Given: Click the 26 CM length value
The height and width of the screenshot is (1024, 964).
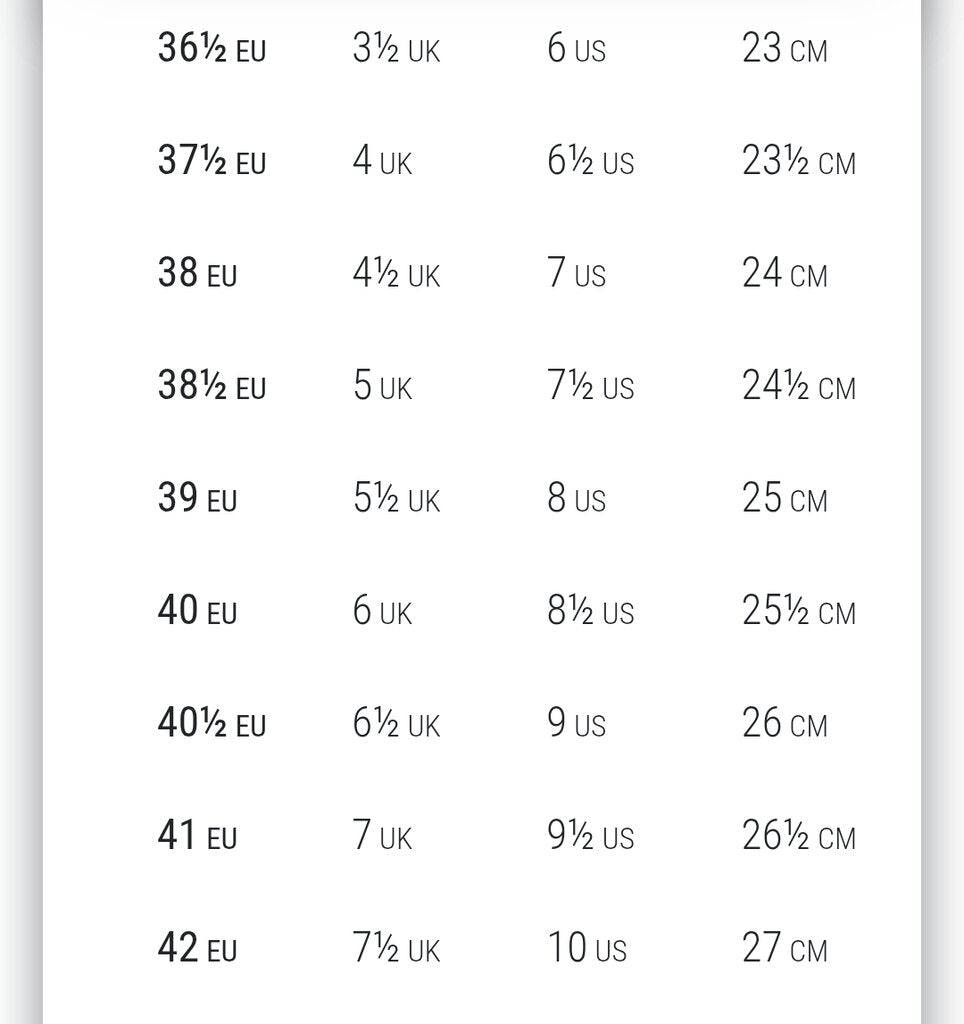Looking at the screenshot, I should [x=784, y=724].
